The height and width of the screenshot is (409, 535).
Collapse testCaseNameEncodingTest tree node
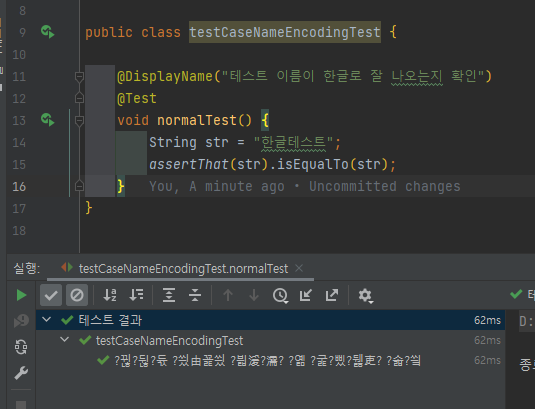tap(64, 340)
